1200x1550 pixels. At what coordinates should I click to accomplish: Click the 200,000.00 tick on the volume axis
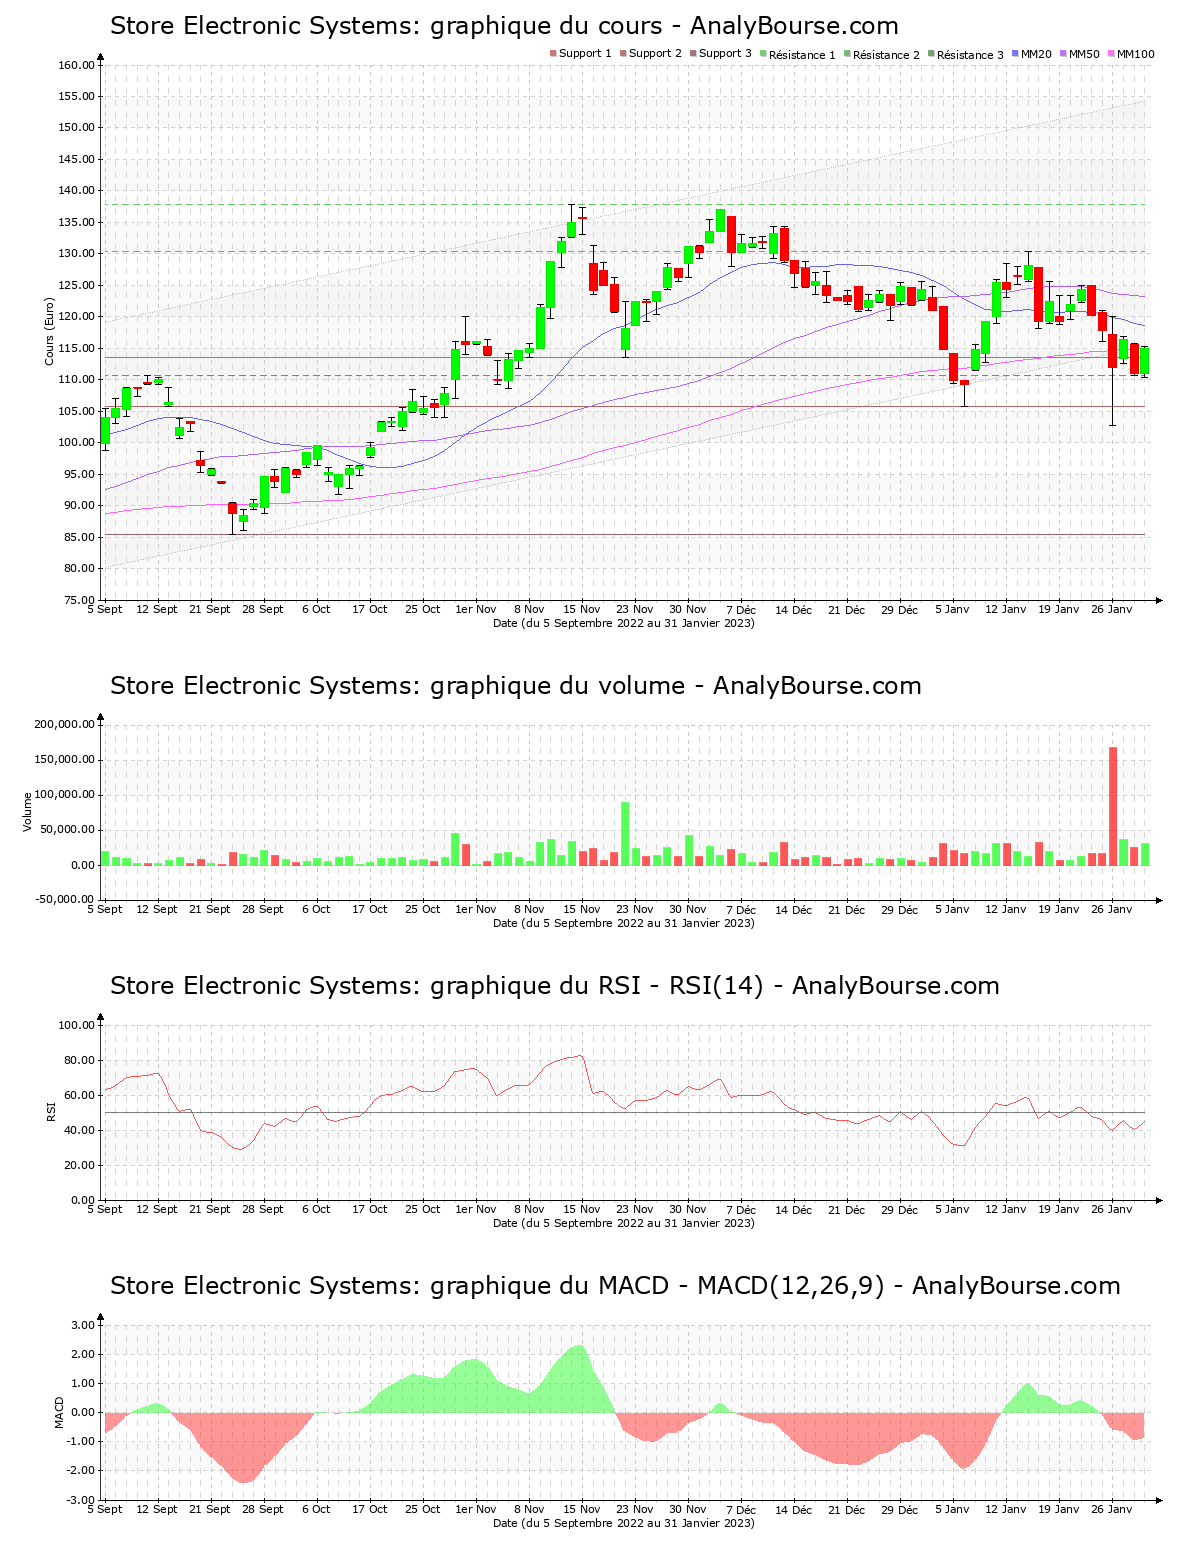(64, 724)
